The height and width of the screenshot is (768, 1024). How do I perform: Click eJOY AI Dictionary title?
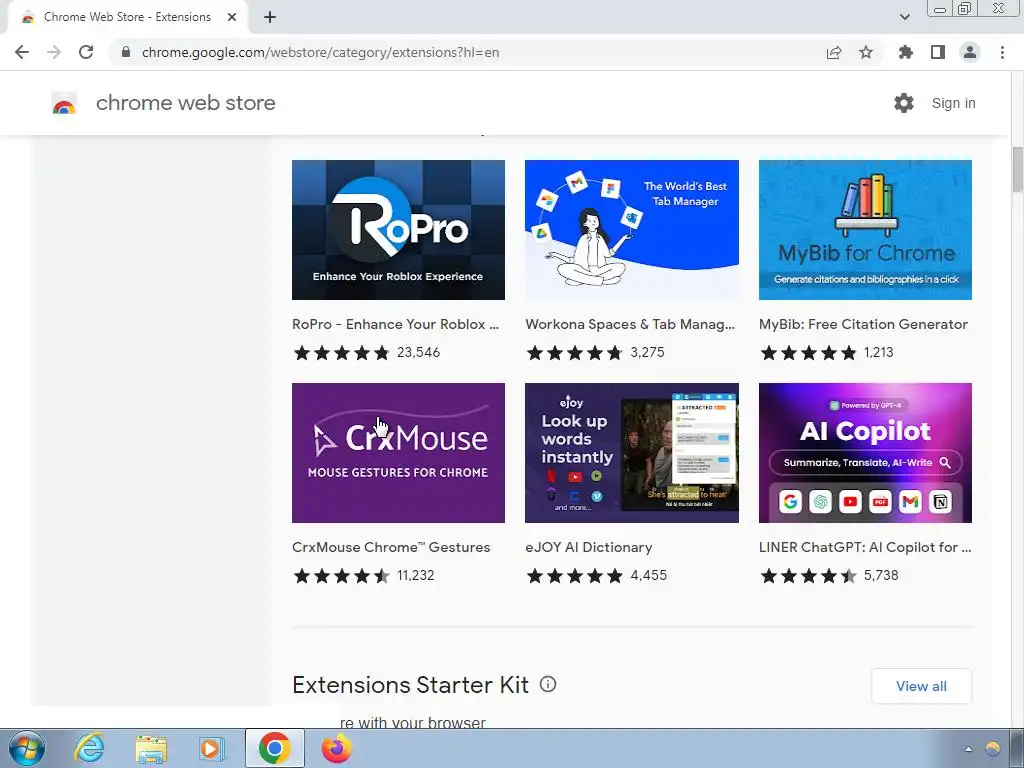coord(588,547)
